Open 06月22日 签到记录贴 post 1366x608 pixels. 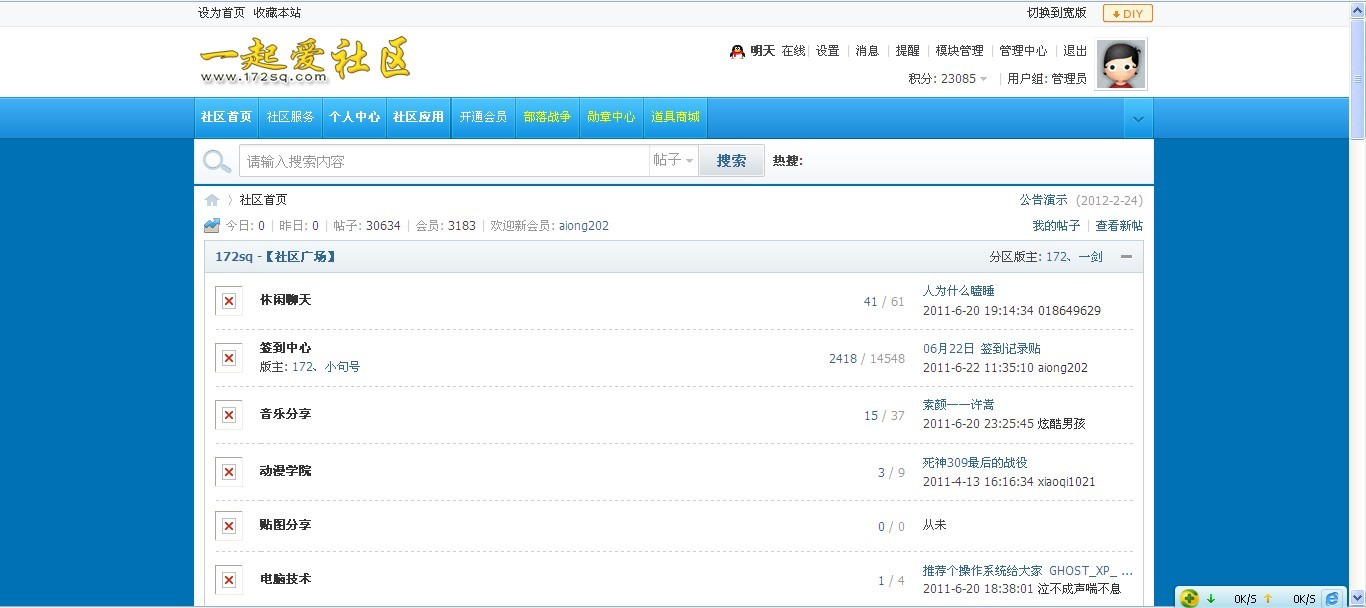click(981, 348)
